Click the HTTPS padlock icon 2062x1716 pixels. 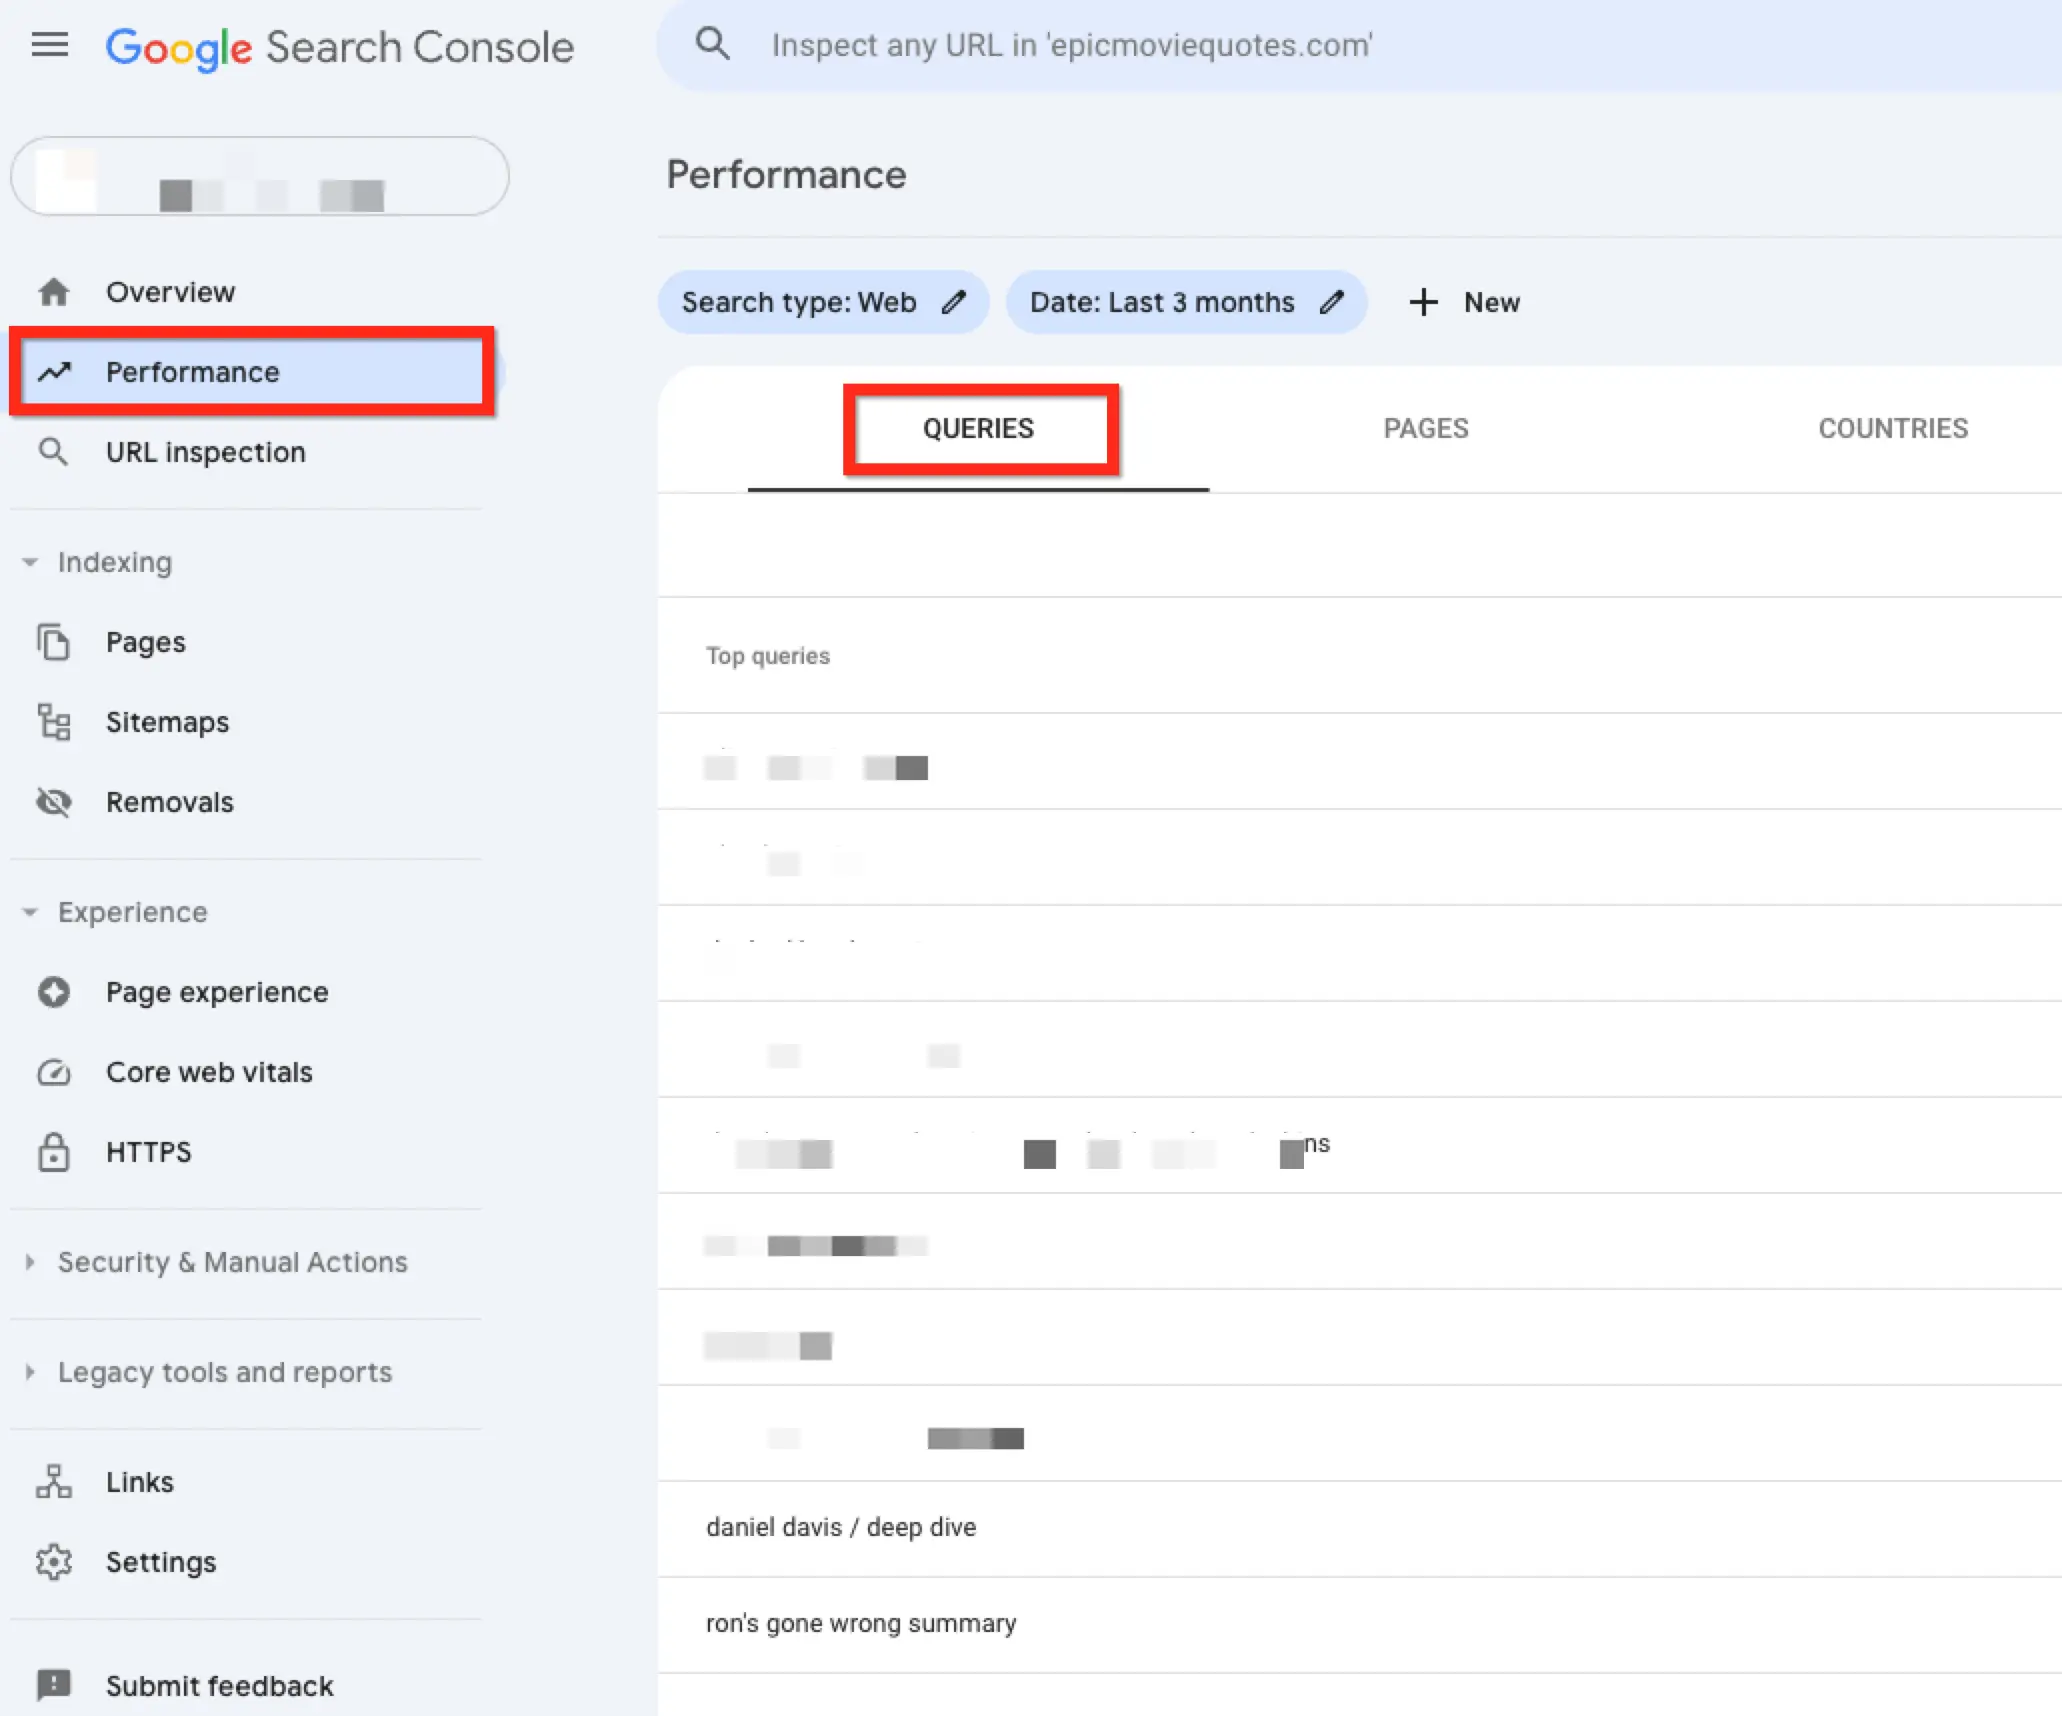54,1152
